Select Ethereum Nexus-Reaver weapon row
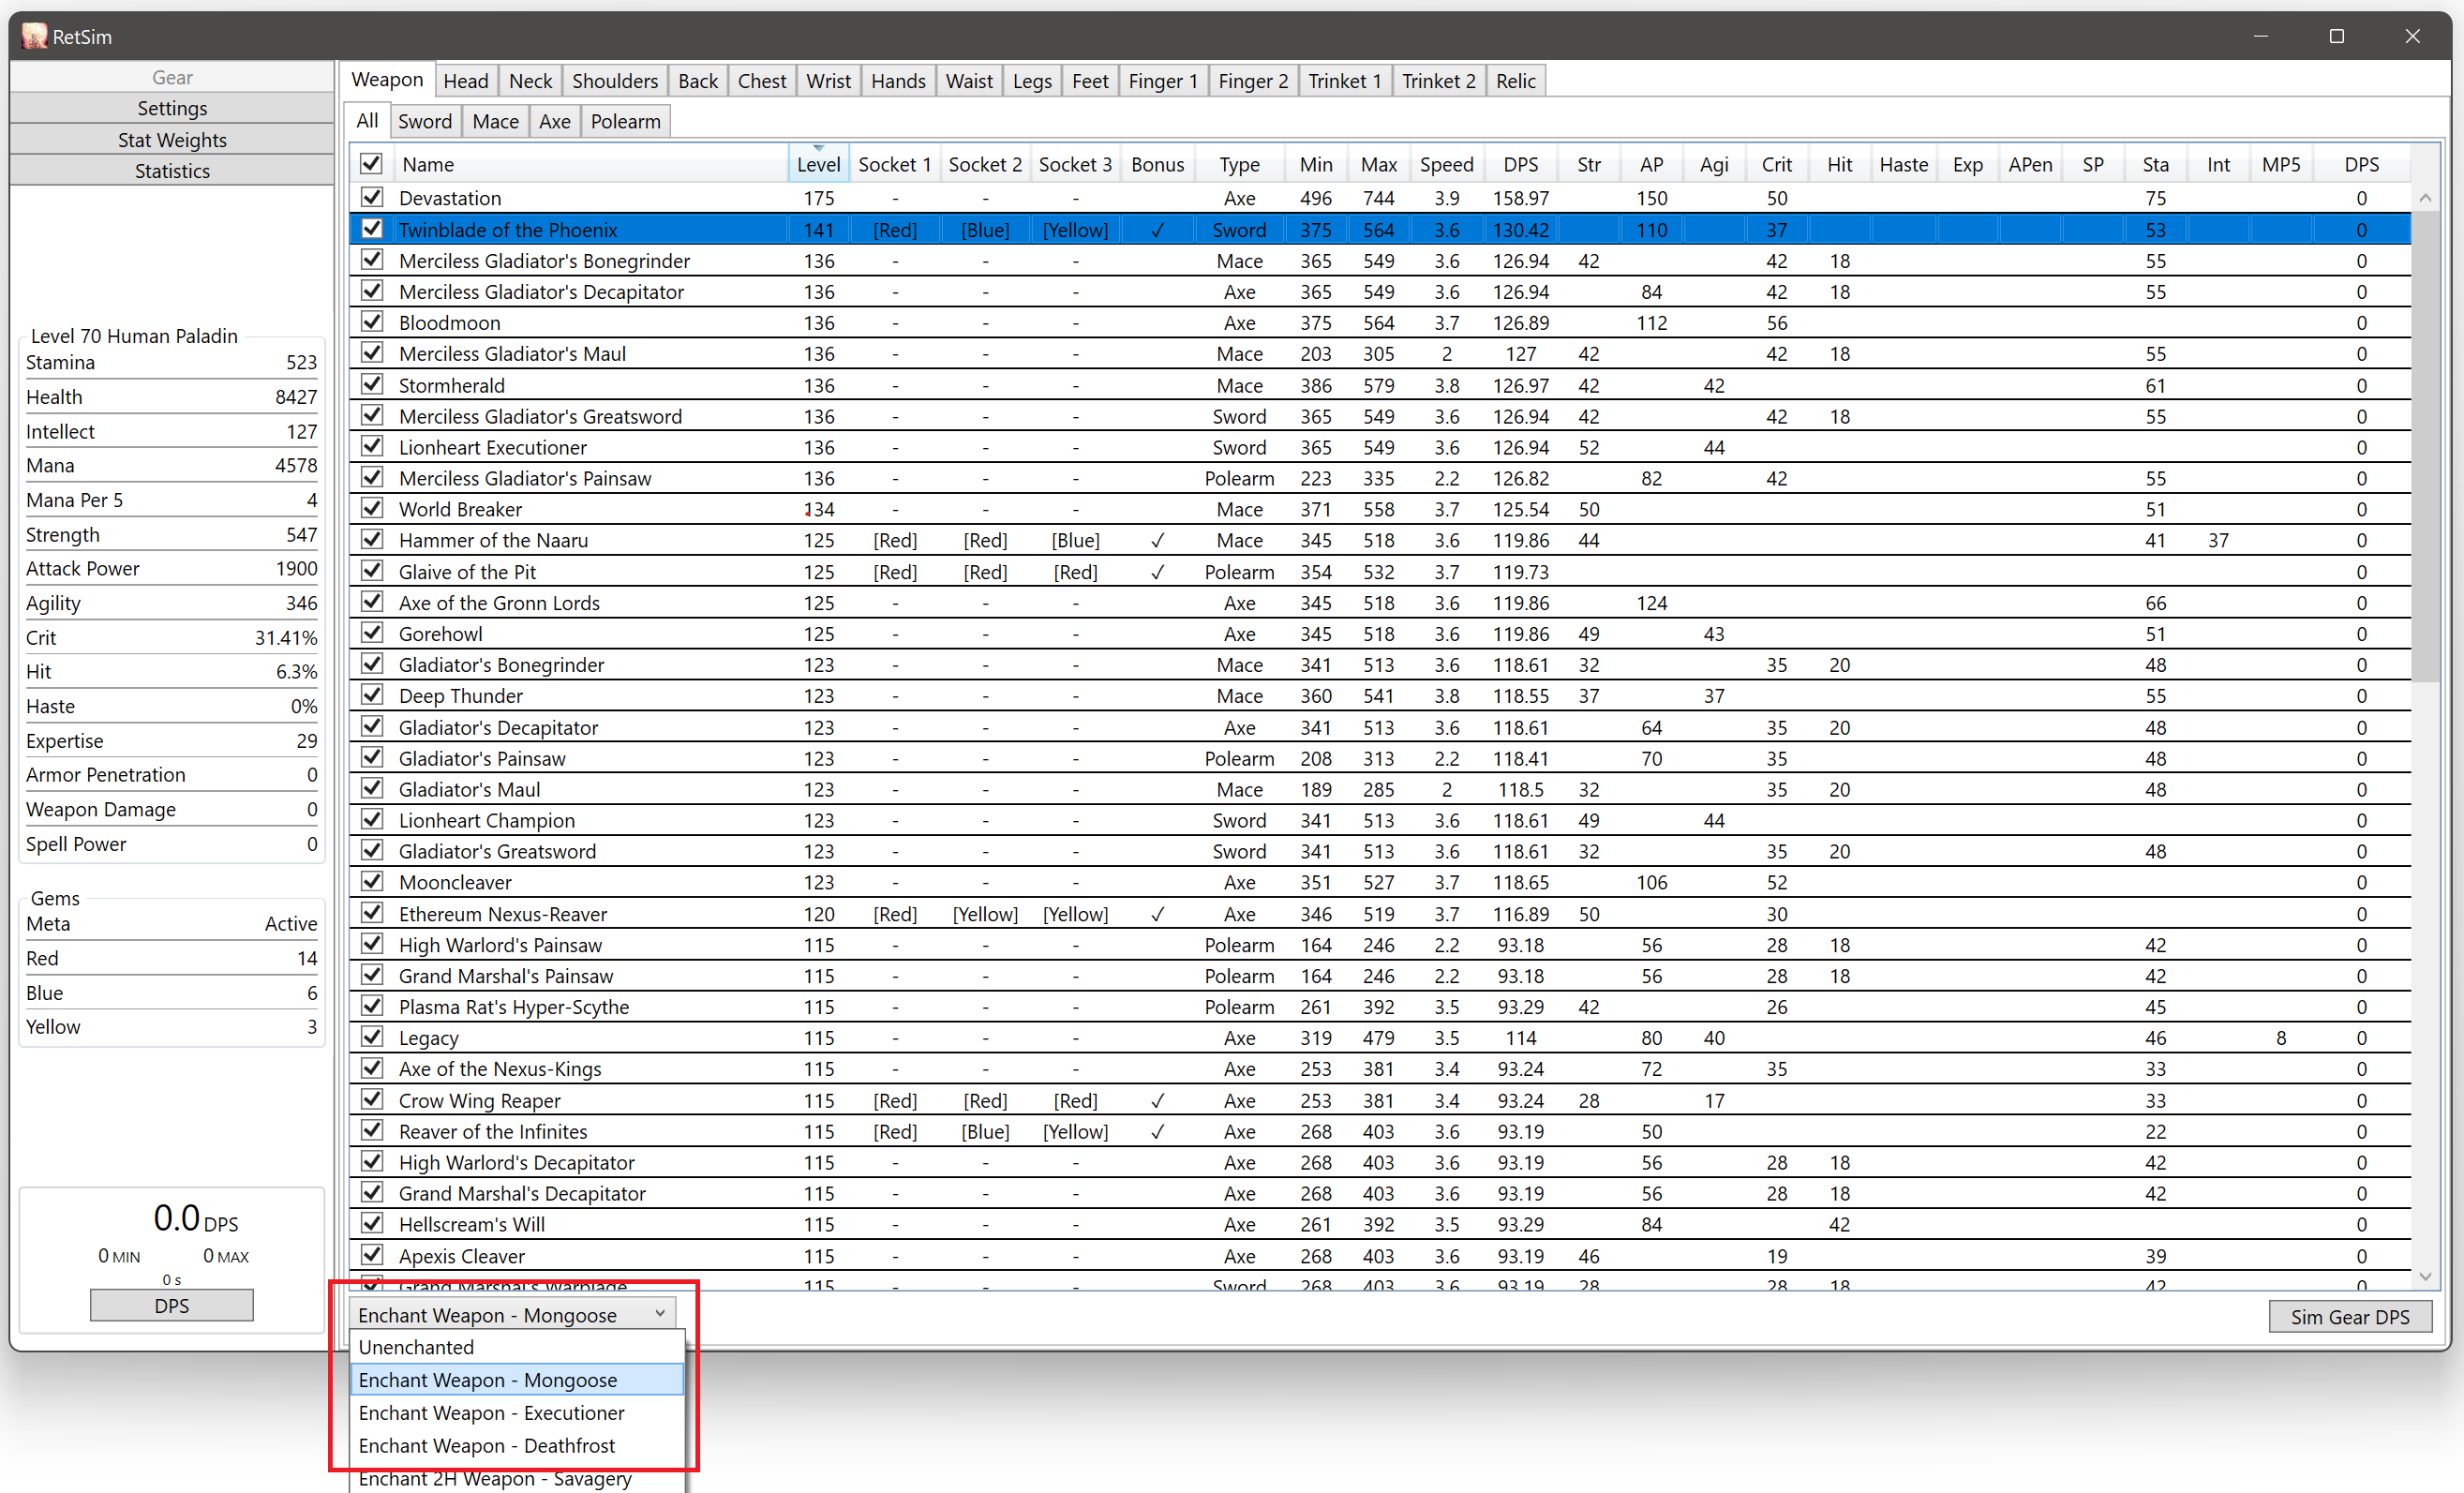 (x=1380, y=913)
